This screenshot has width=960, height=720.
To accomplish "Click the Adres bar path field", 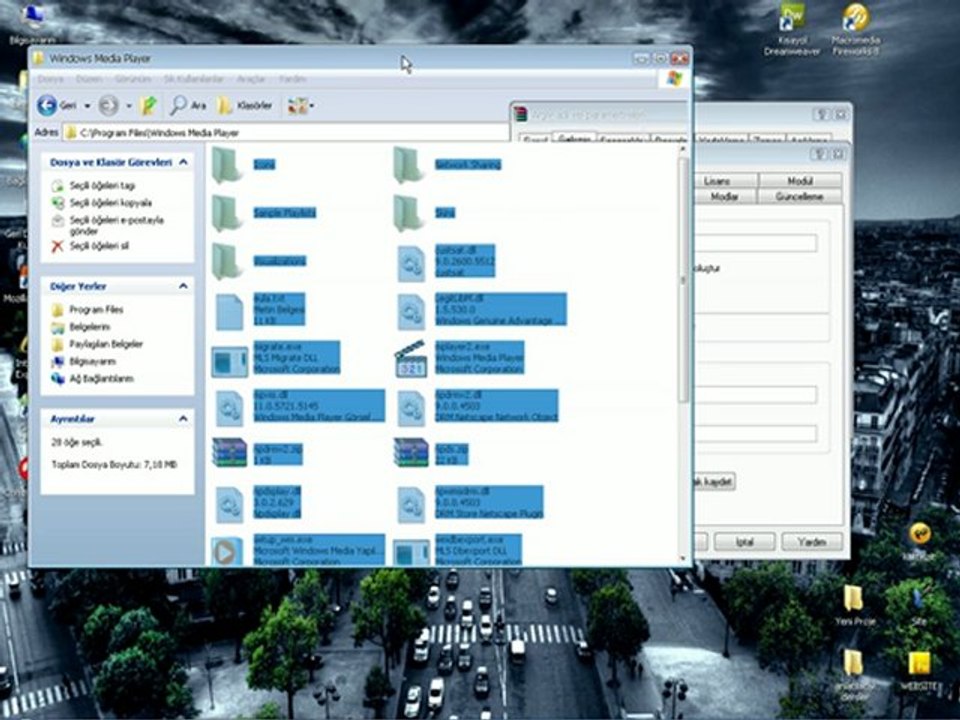I will (285, 133).
